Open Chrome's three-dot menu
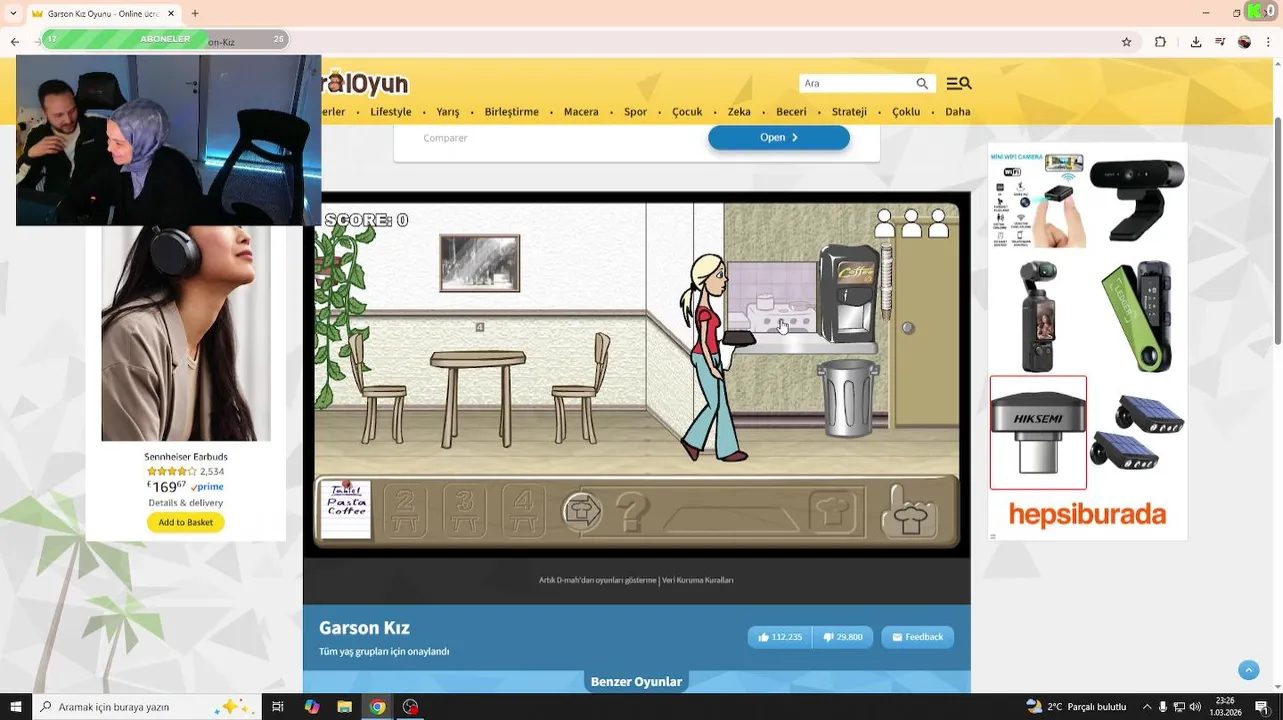1283x720 pixels. coord(1270,42)
